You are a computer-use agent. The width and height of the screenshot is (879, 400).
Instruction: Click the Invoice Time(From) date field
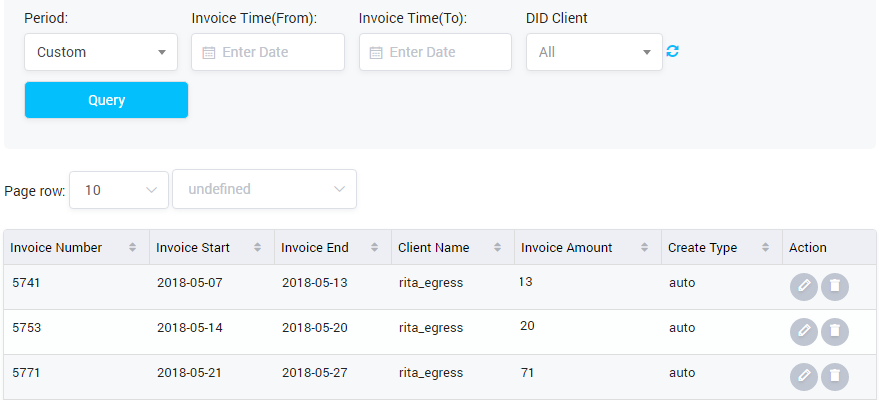(x=268, y=52)
